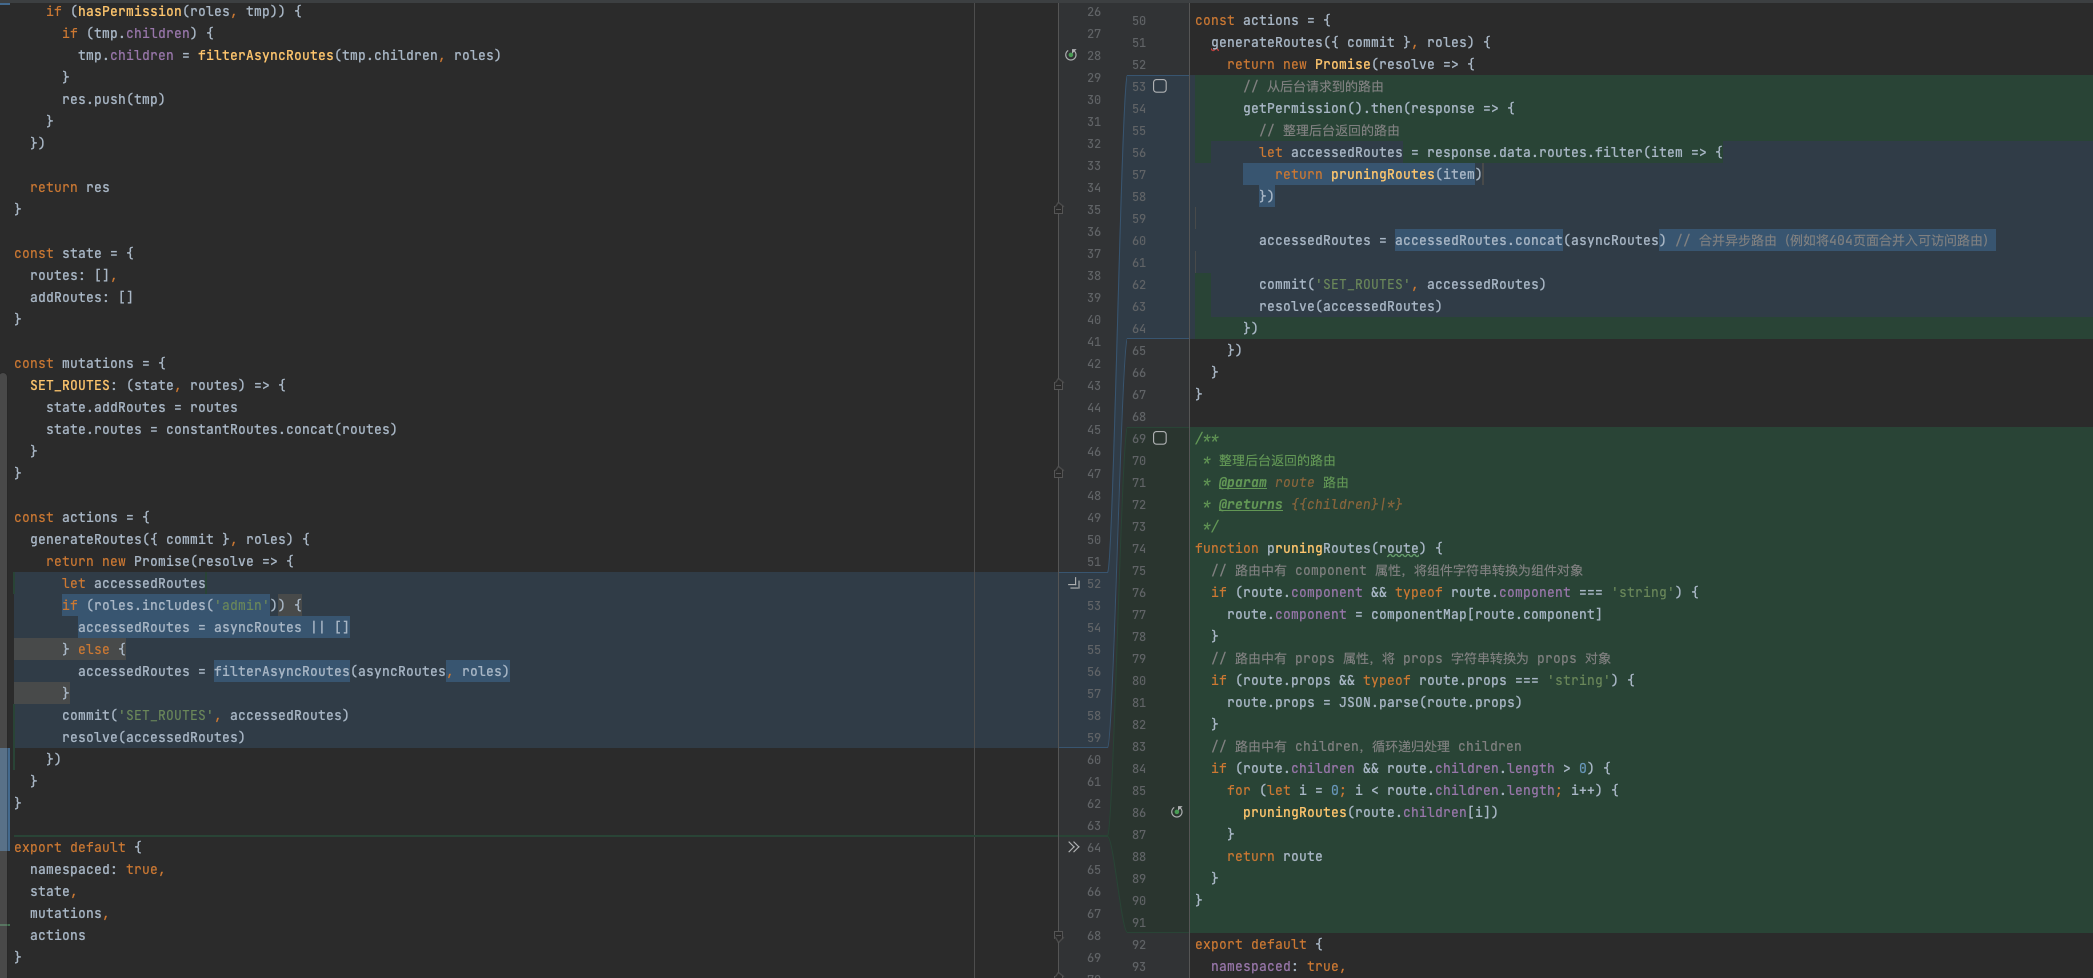
Task: Collapse the fold marker at left line 68
Action: (1058, 936)
